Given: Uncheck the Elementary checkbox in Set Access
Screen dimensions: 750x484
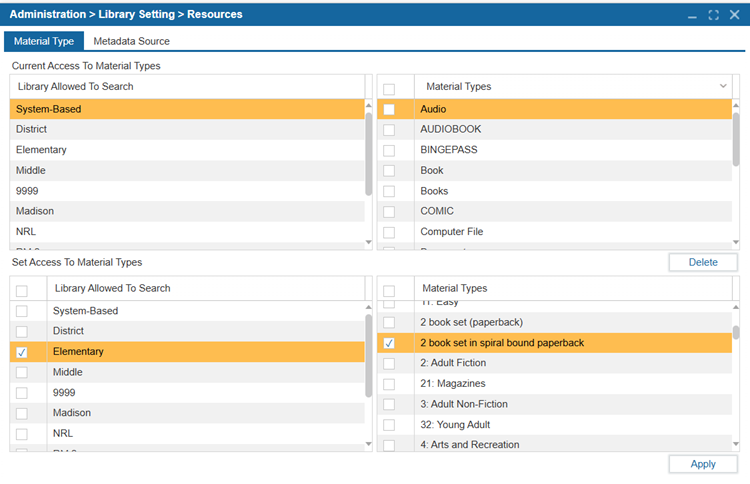Looking at the screenshot, I should pos(22,352).
